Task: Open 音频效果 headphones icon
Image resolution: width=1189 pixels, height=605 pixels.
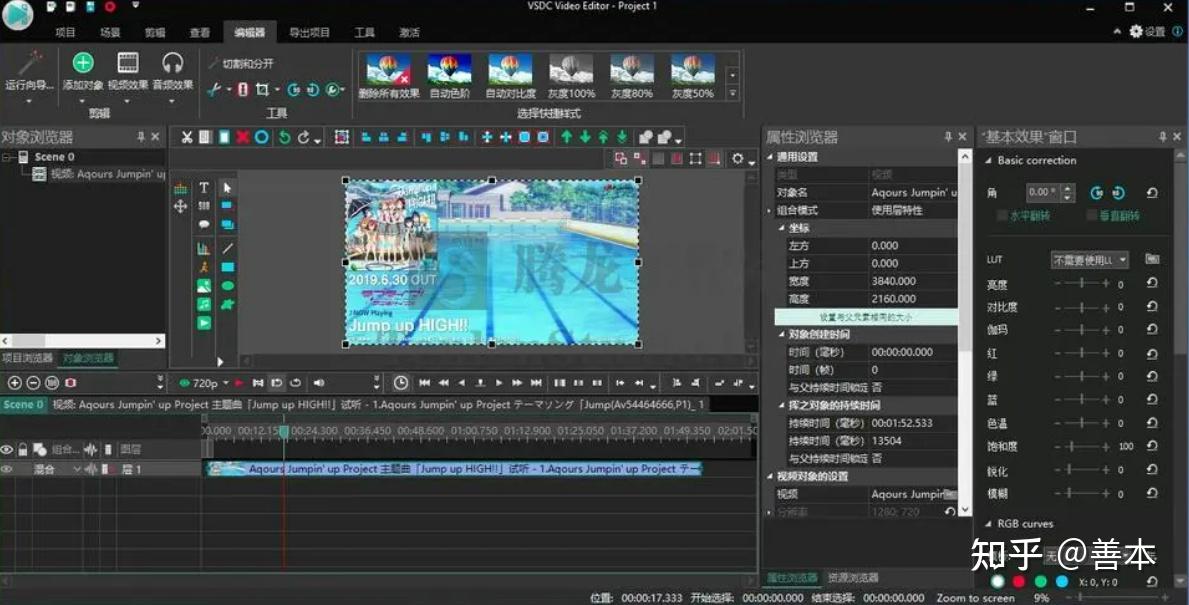Action: coord(172,63)
